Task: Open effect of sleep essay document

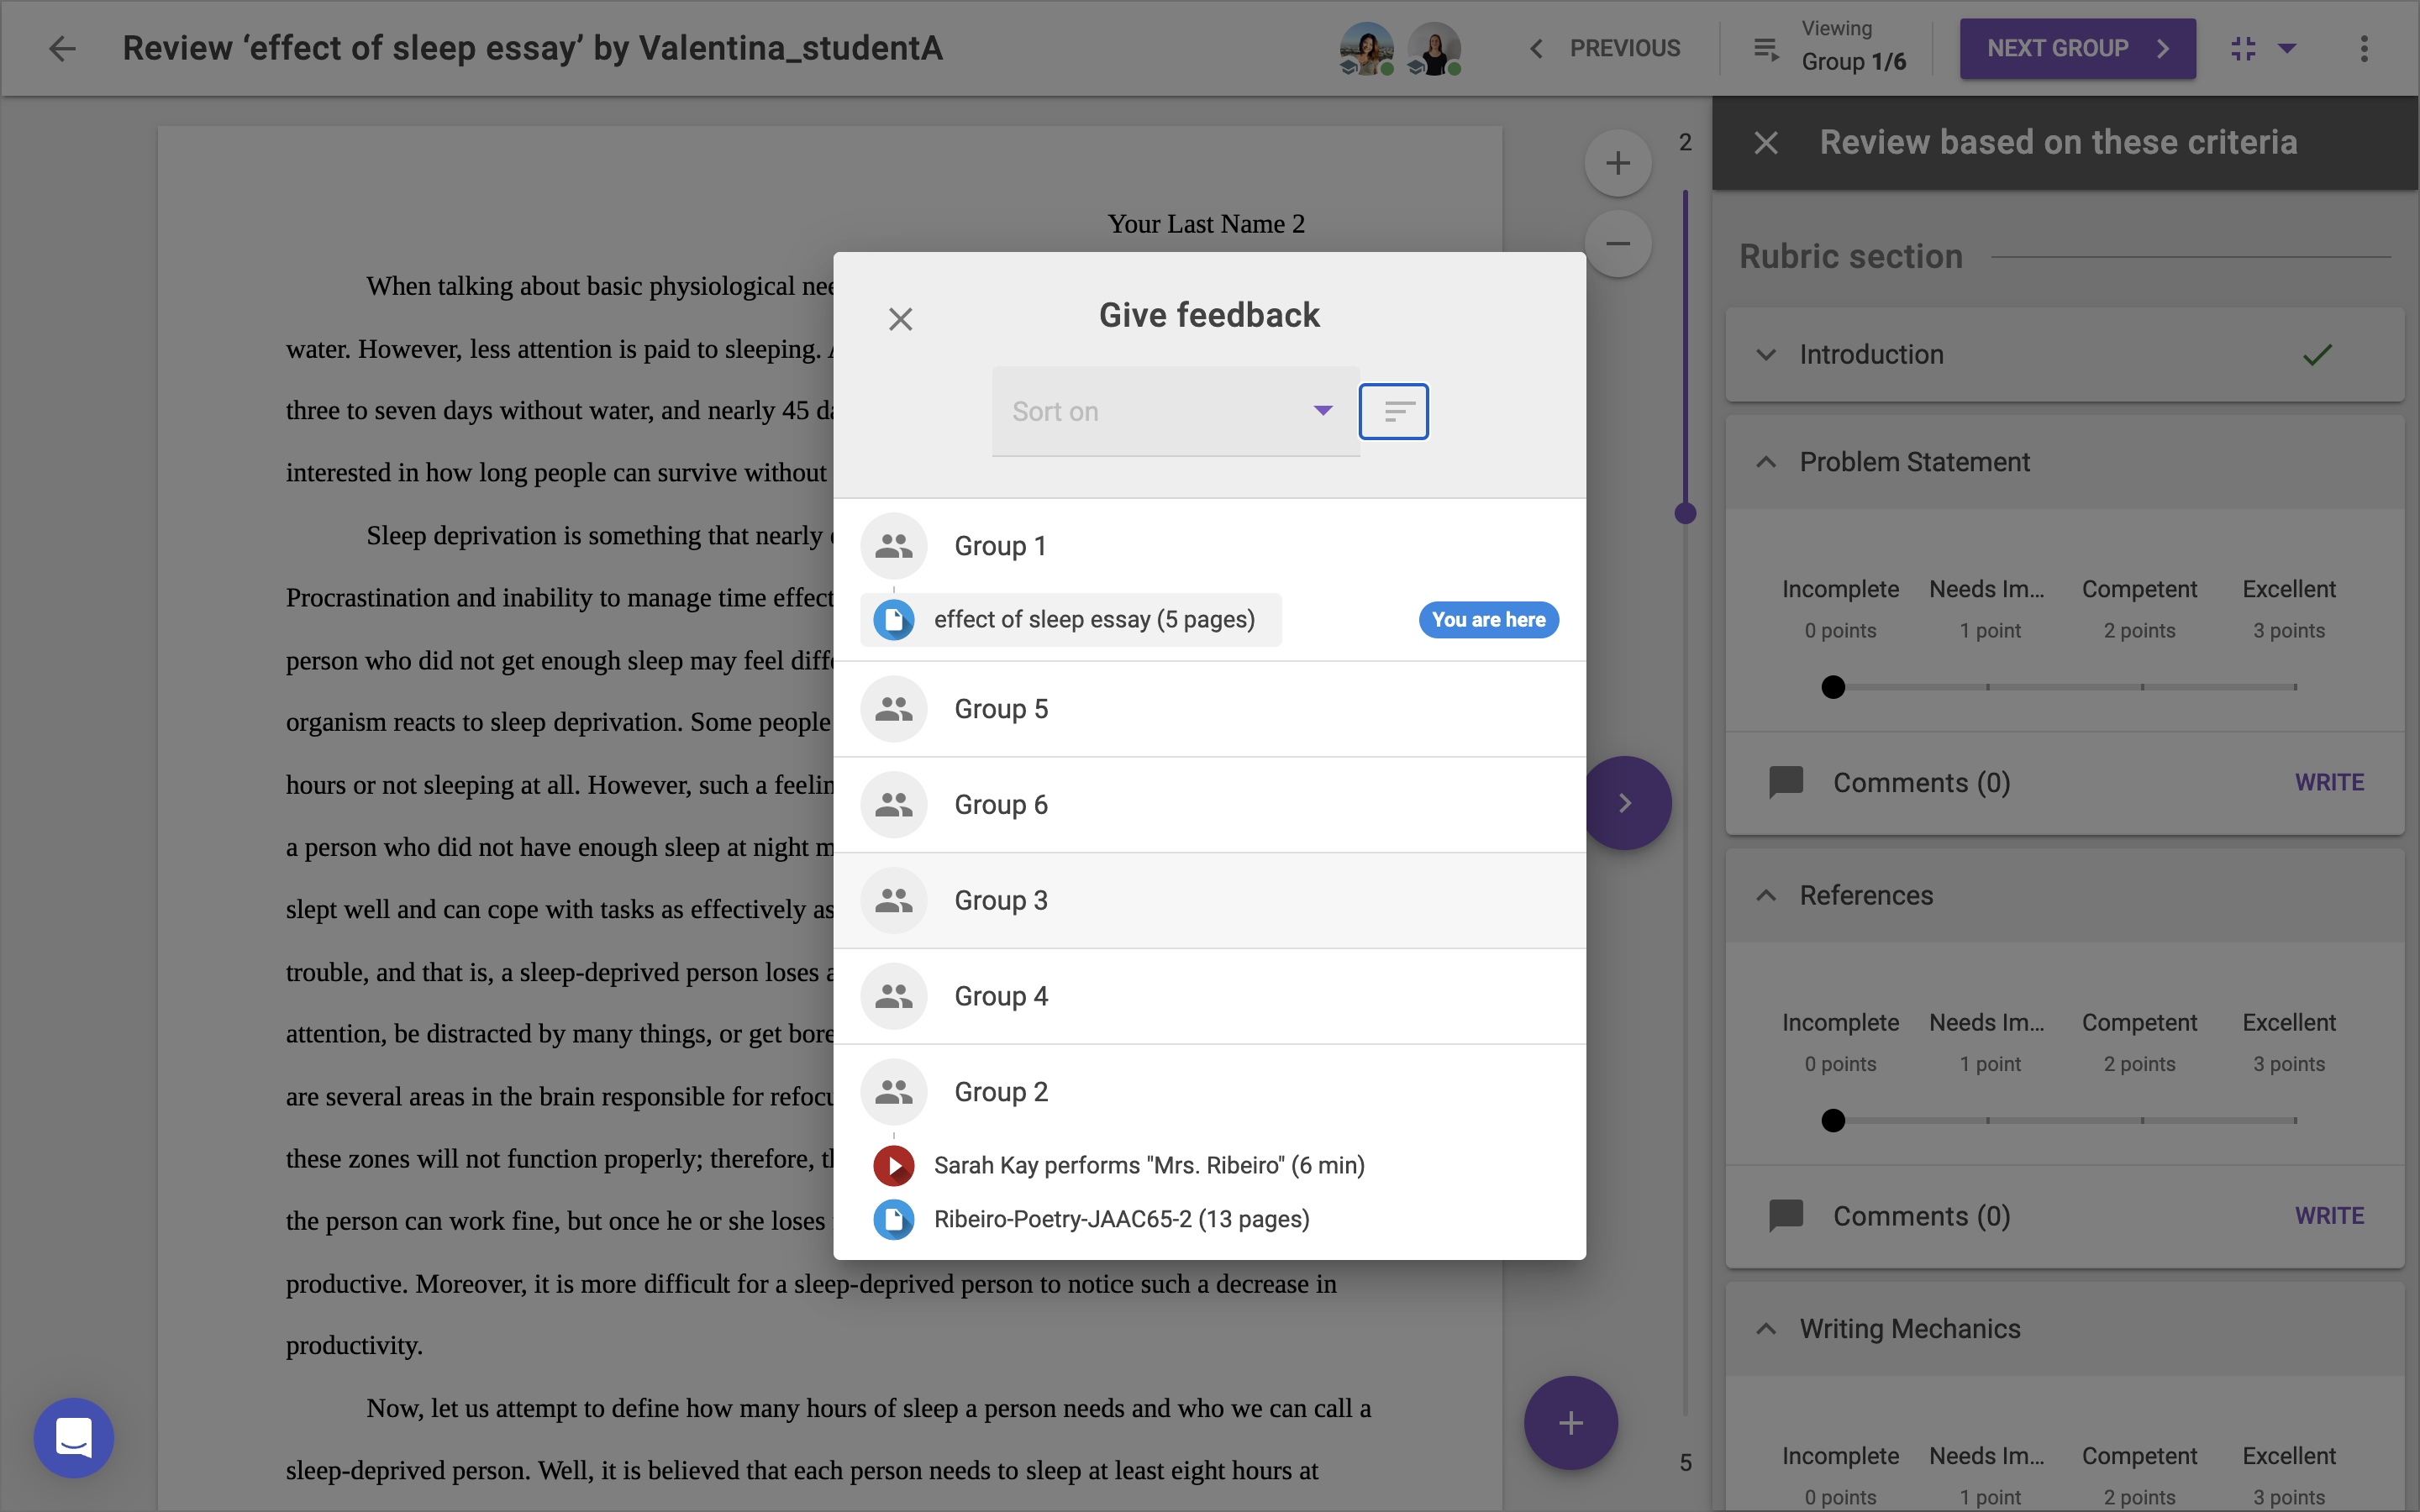Action: (x=1071, y=619)
